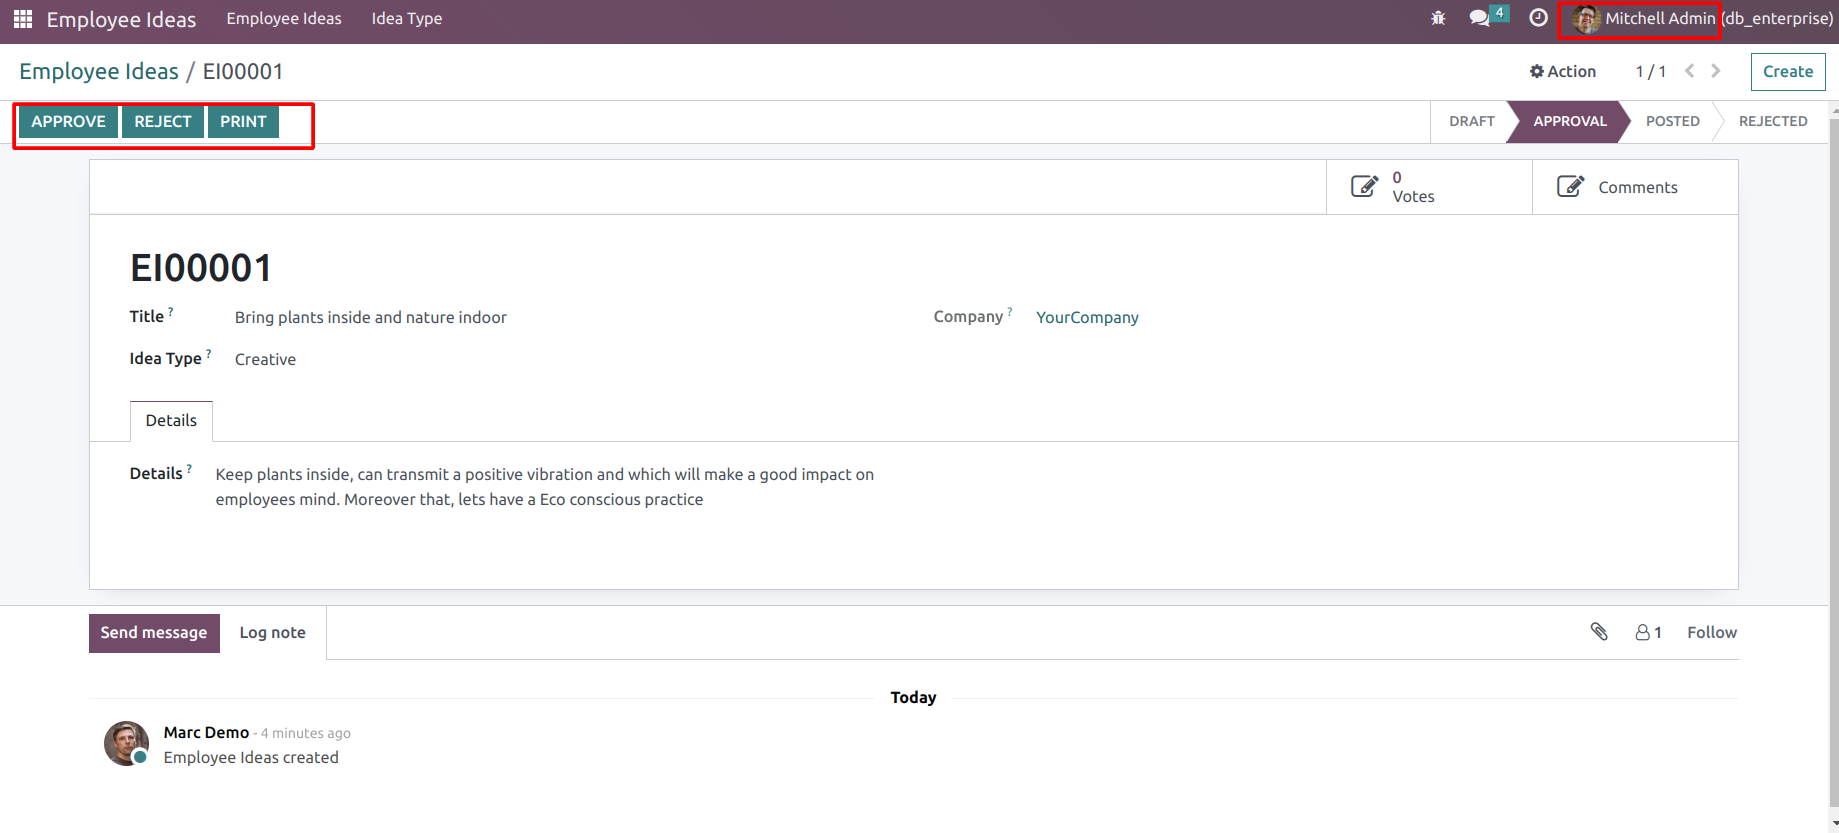Screen dimensions: 1839x833
Task: Click the Employee Ideas app title
Action: 121,20
